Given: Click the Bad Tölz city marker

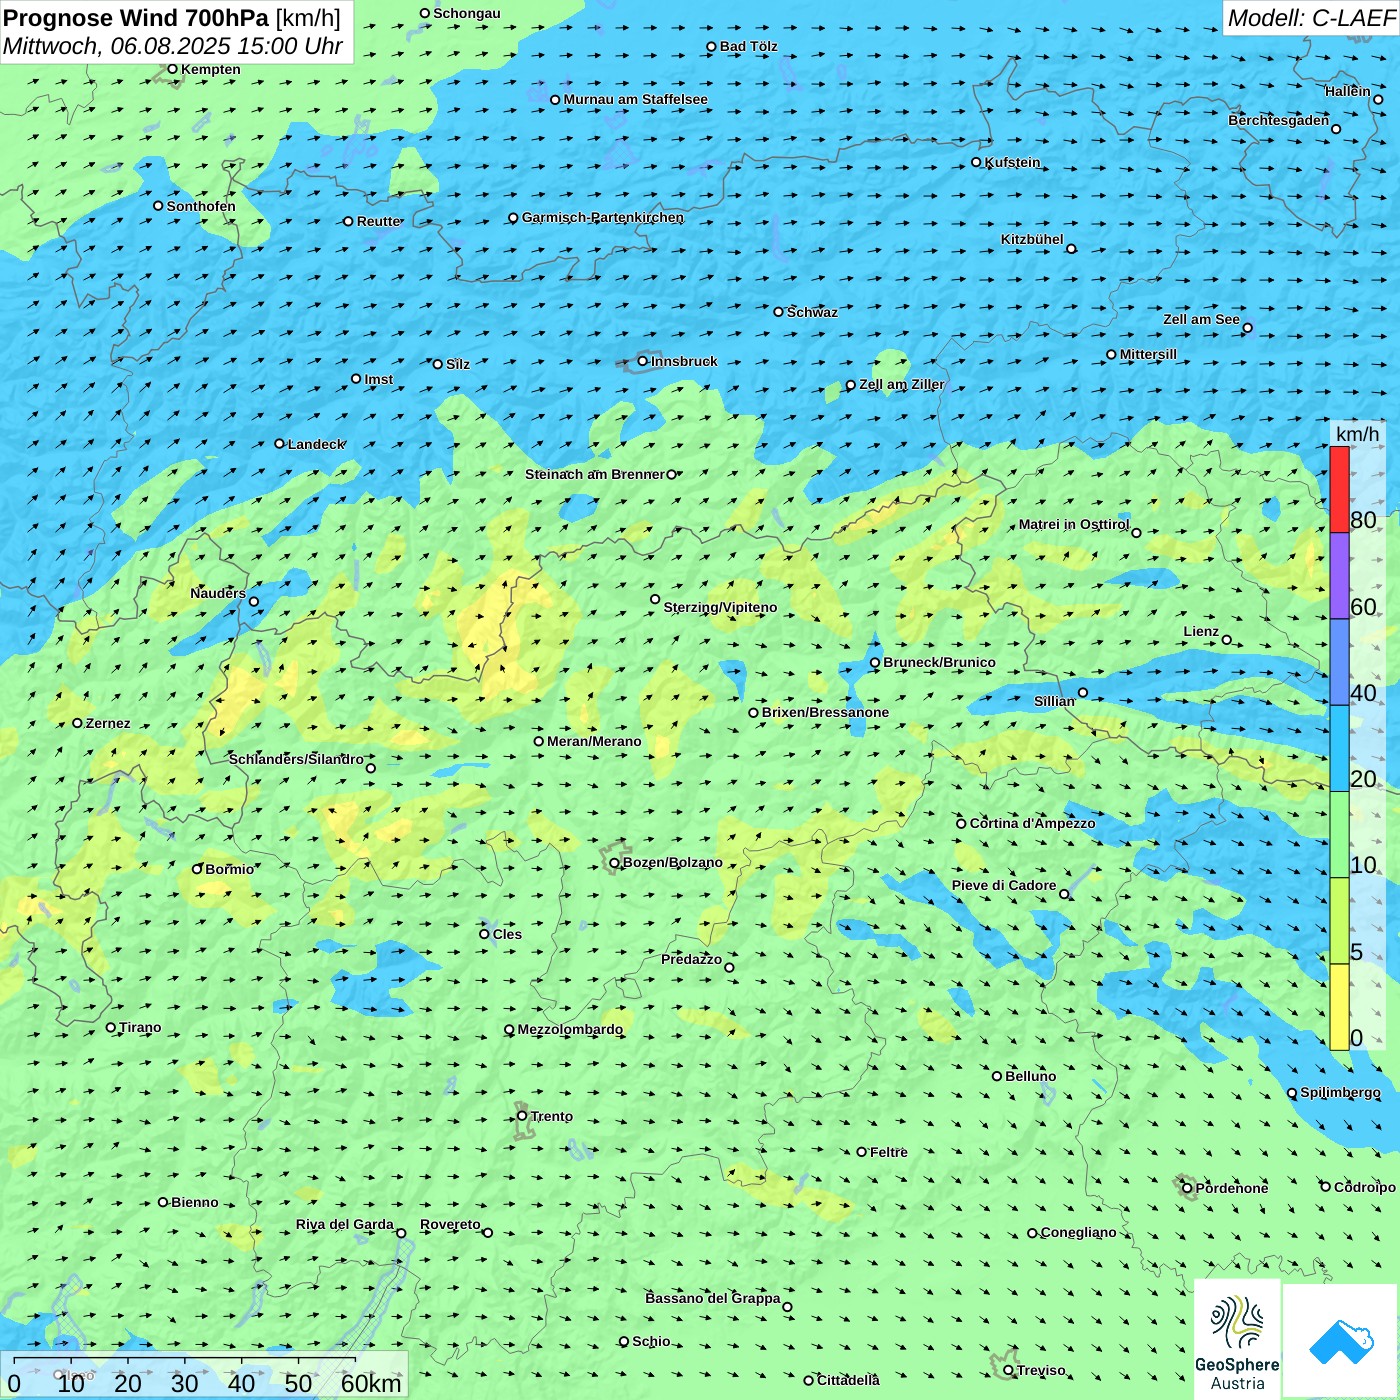Looking at the screenshot, I should tap(712, 46).
